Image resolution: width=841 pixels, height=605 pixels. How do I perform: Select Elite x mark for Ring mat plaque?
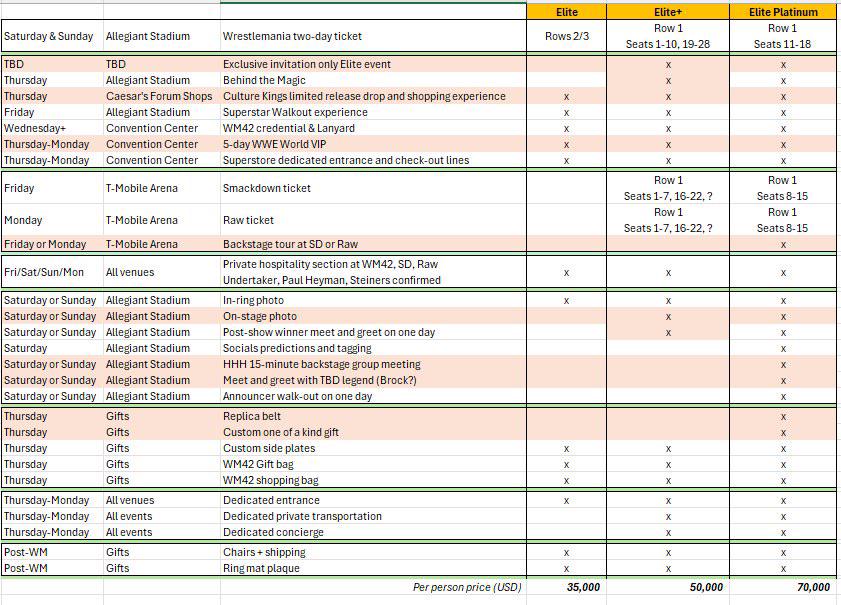(x=566, y=569)
